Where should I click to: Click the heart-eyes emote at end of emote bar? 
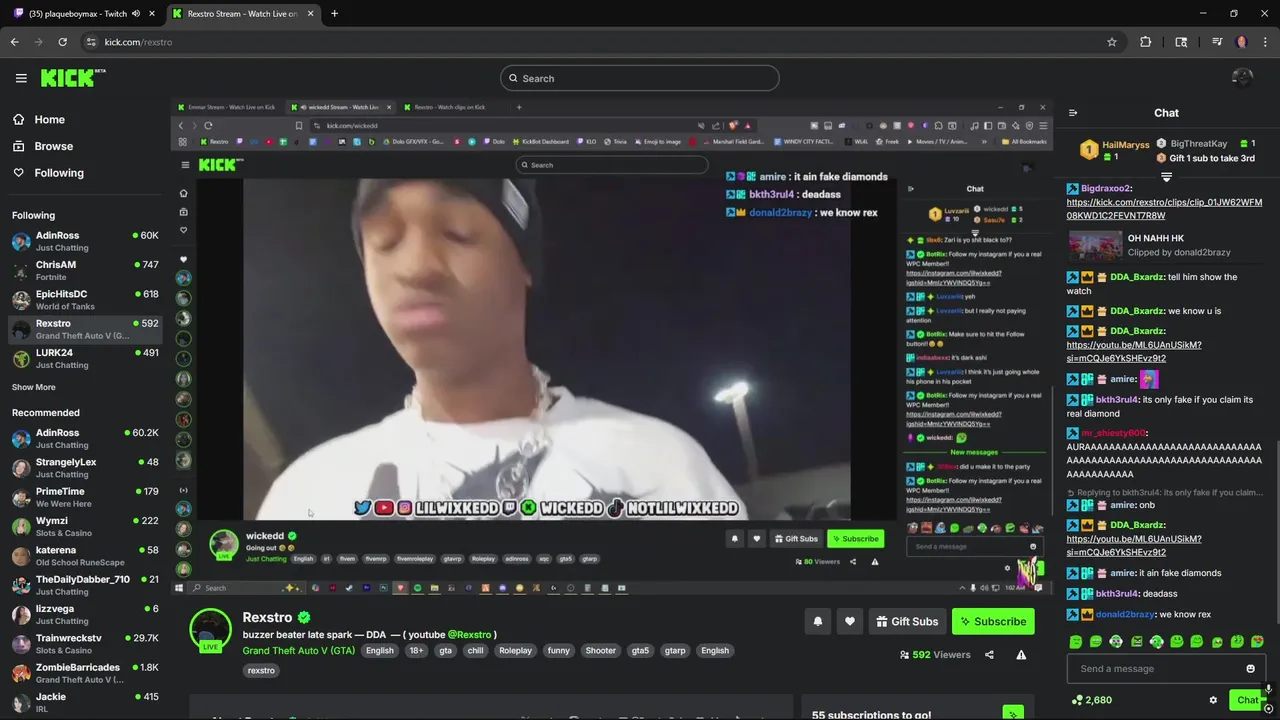point(1257,642)
